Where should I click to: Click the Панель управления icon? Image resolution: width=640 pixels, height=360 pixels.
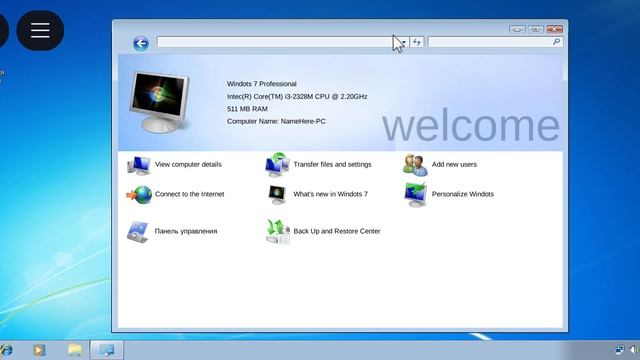(138, 232)
